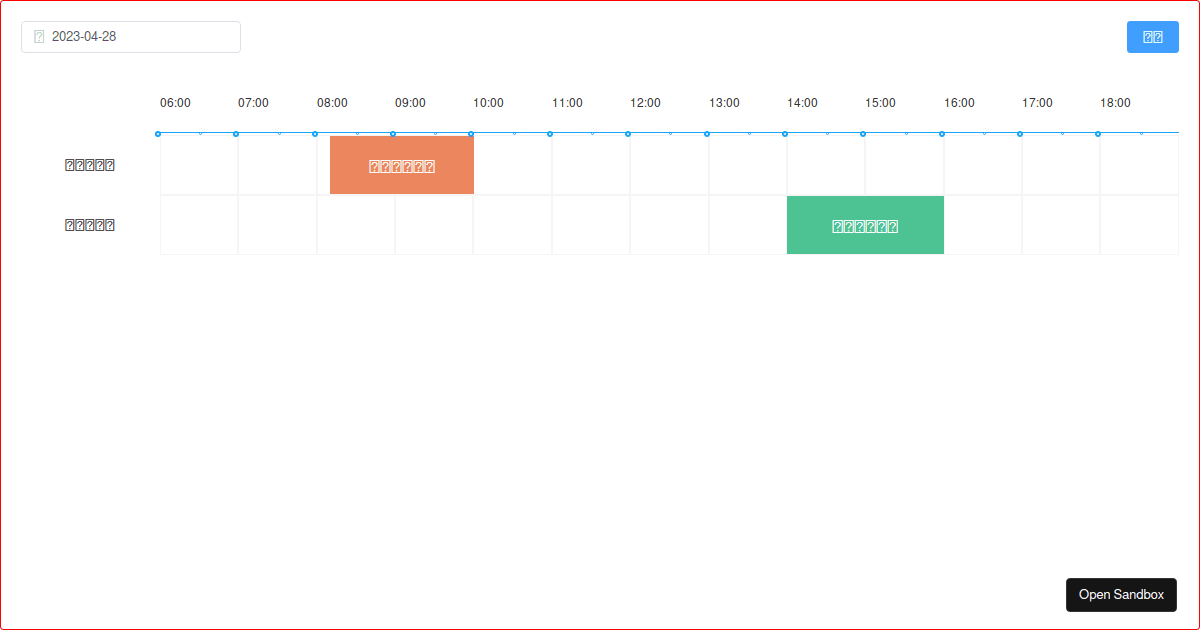Click the timeline marker at 15:00

[864, 132]
